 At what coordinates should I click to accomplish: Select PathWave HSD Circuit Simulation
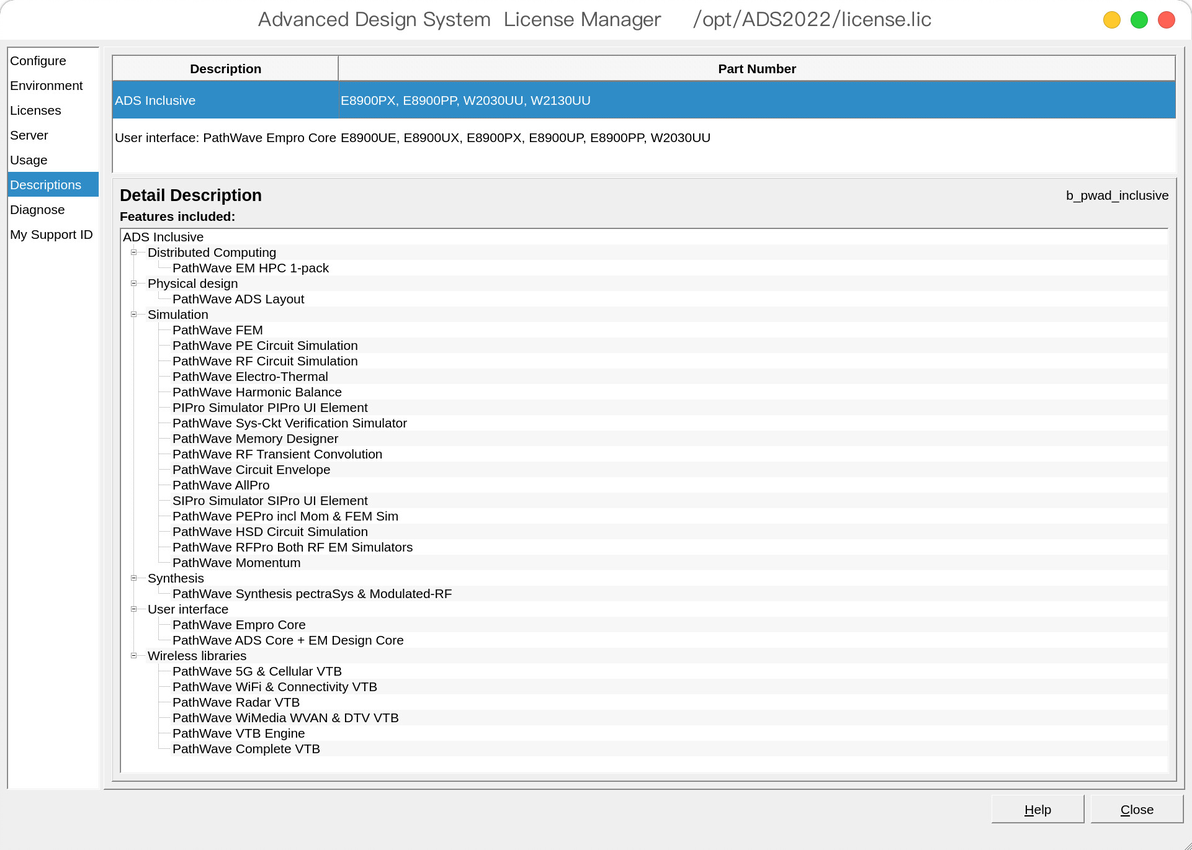[270, 532]
